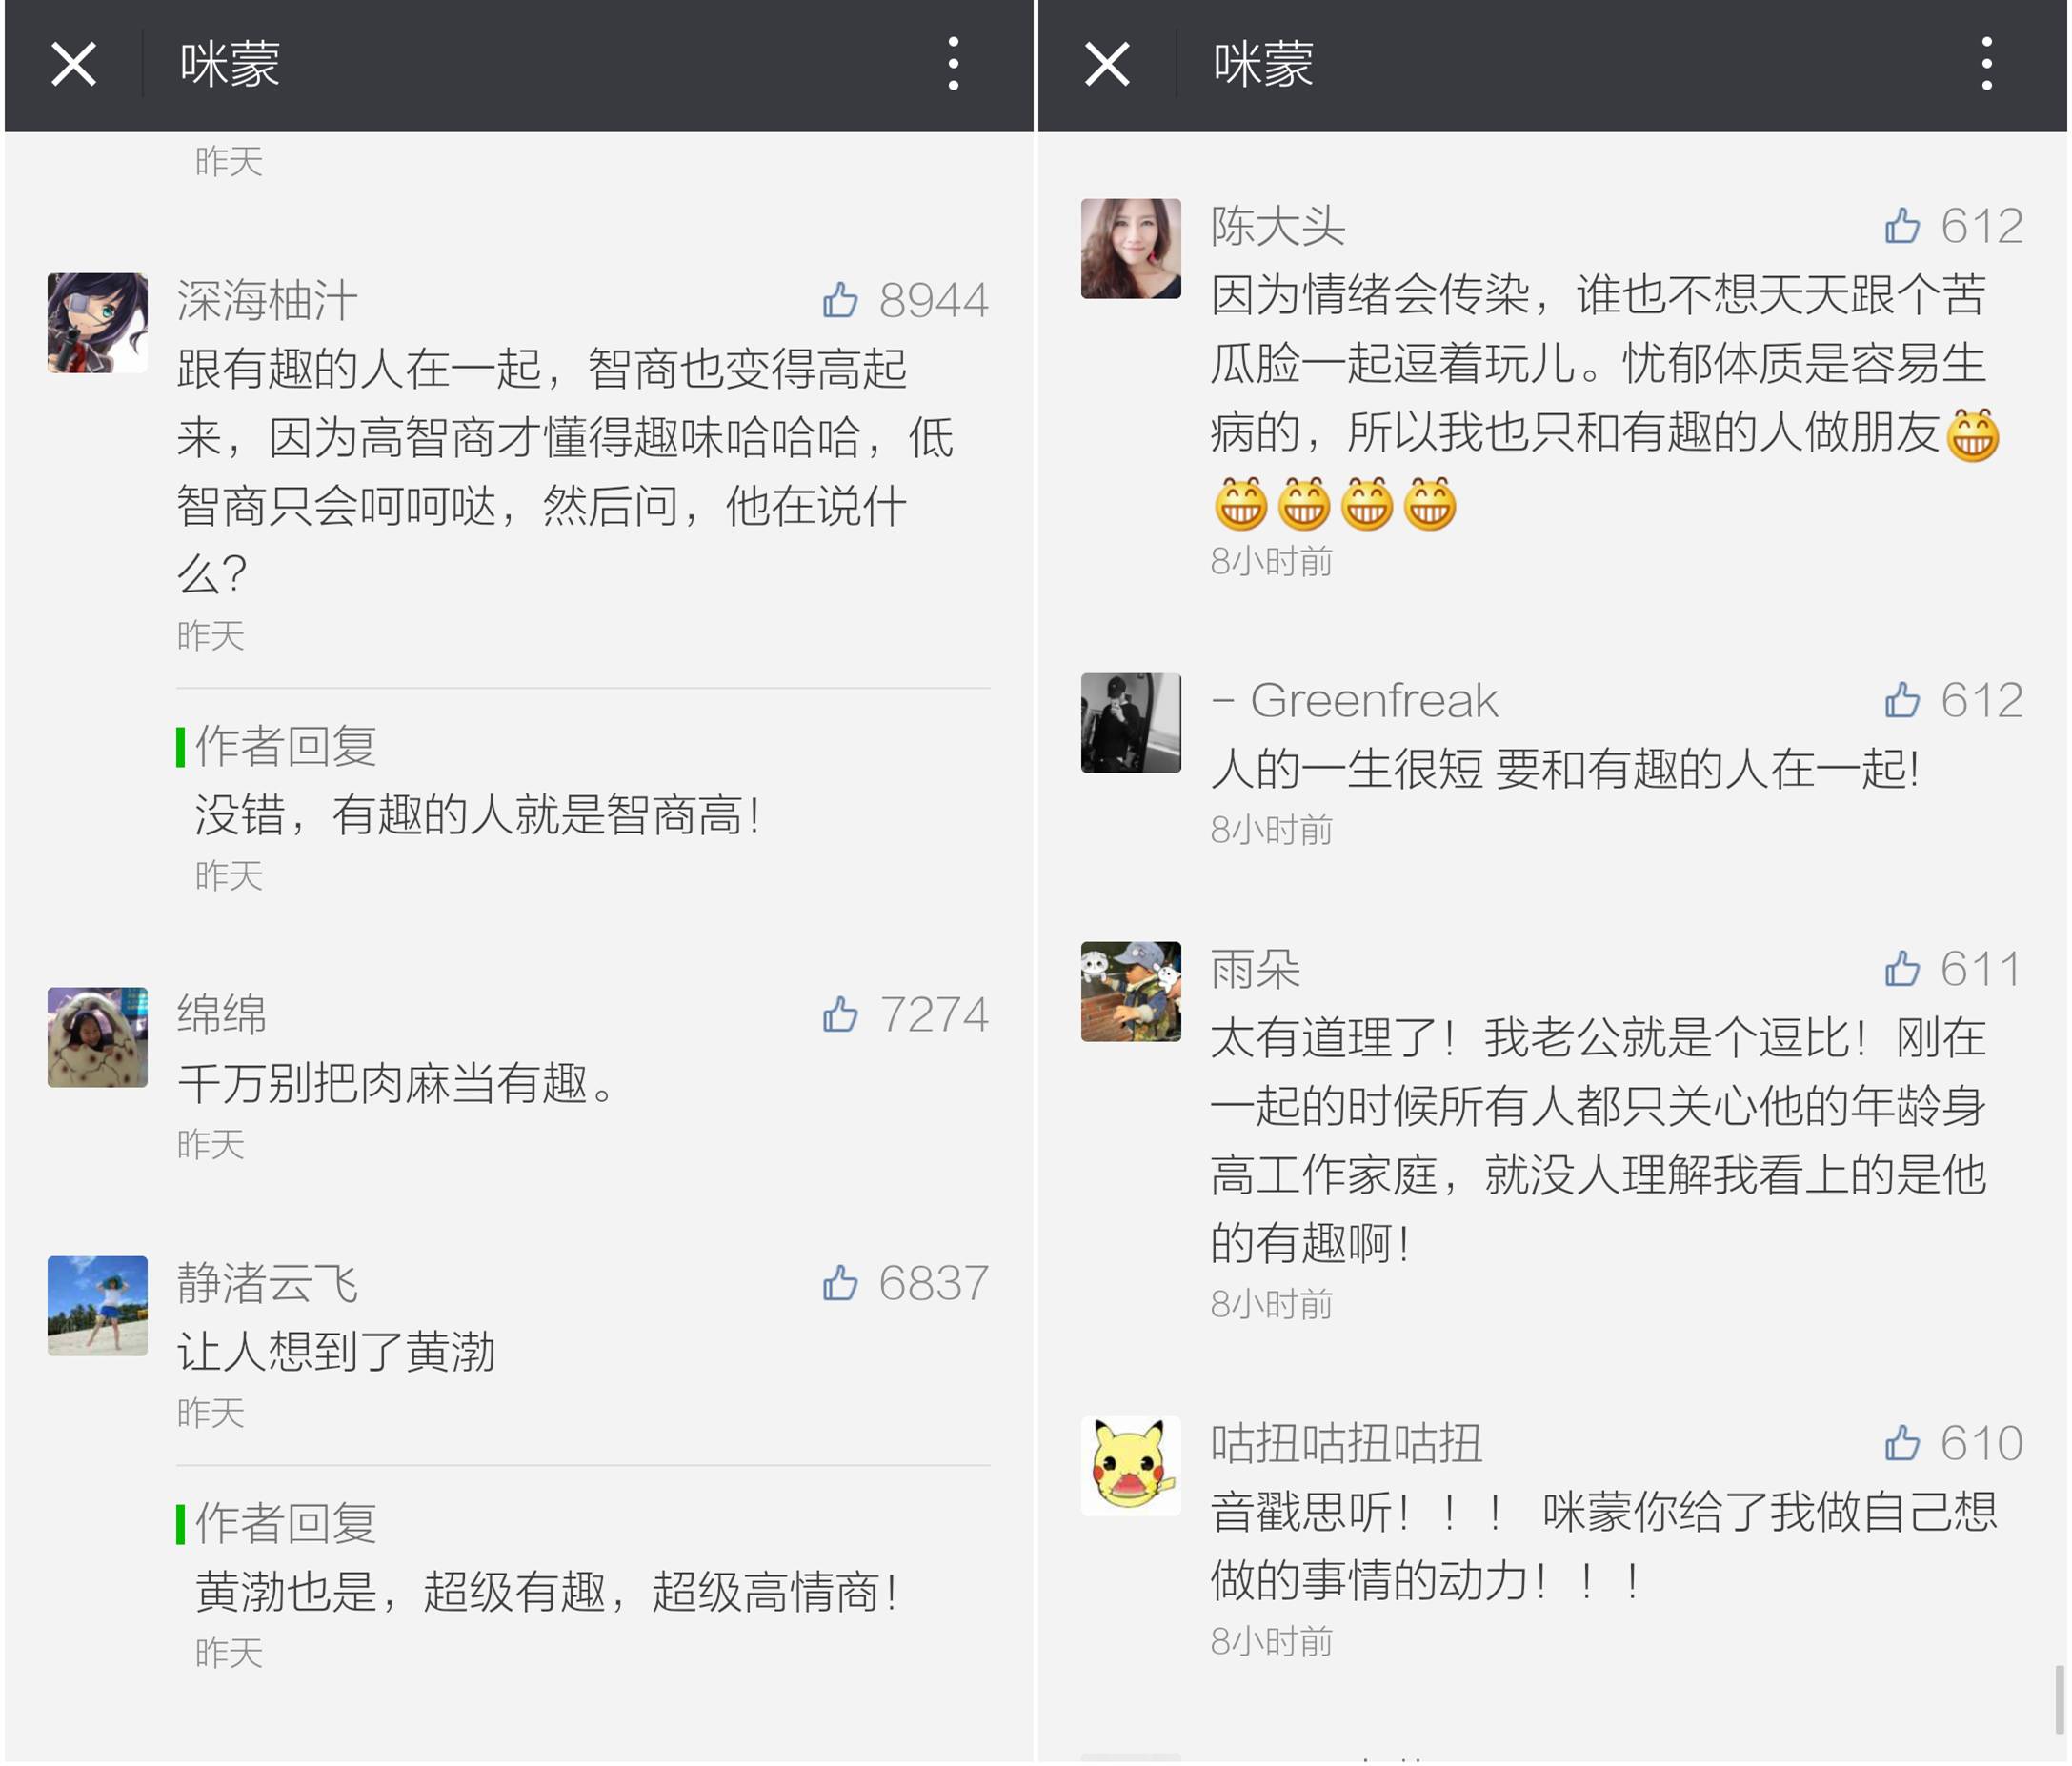2072x1766 pixels.
Task: Close the right 咪蒙 page
Action: [x=1107, y=65]
